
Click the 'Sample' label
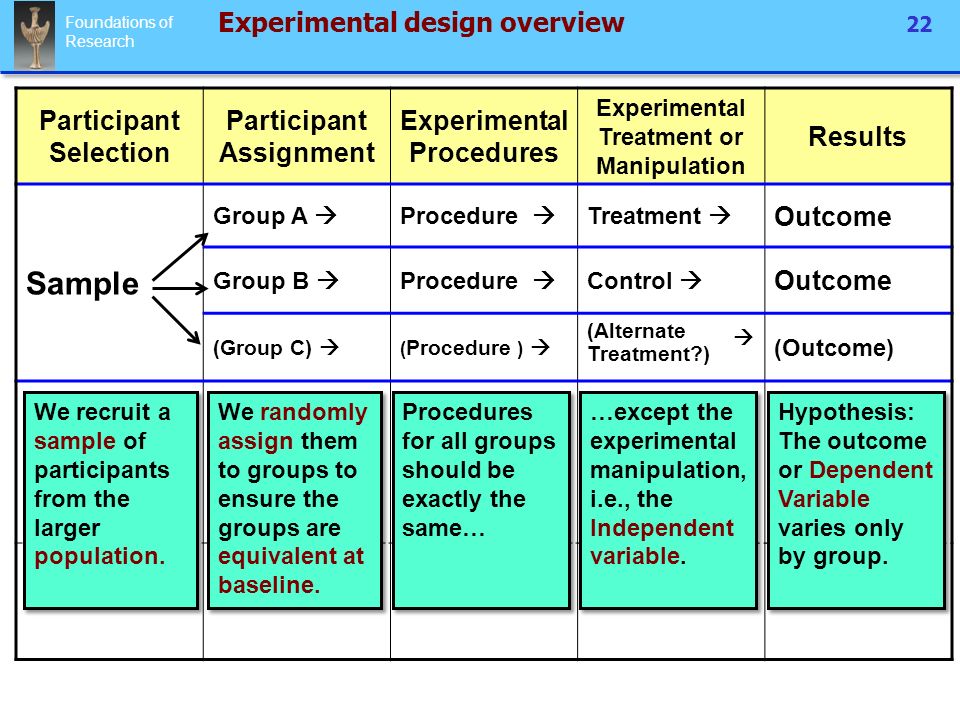point(83,284)
